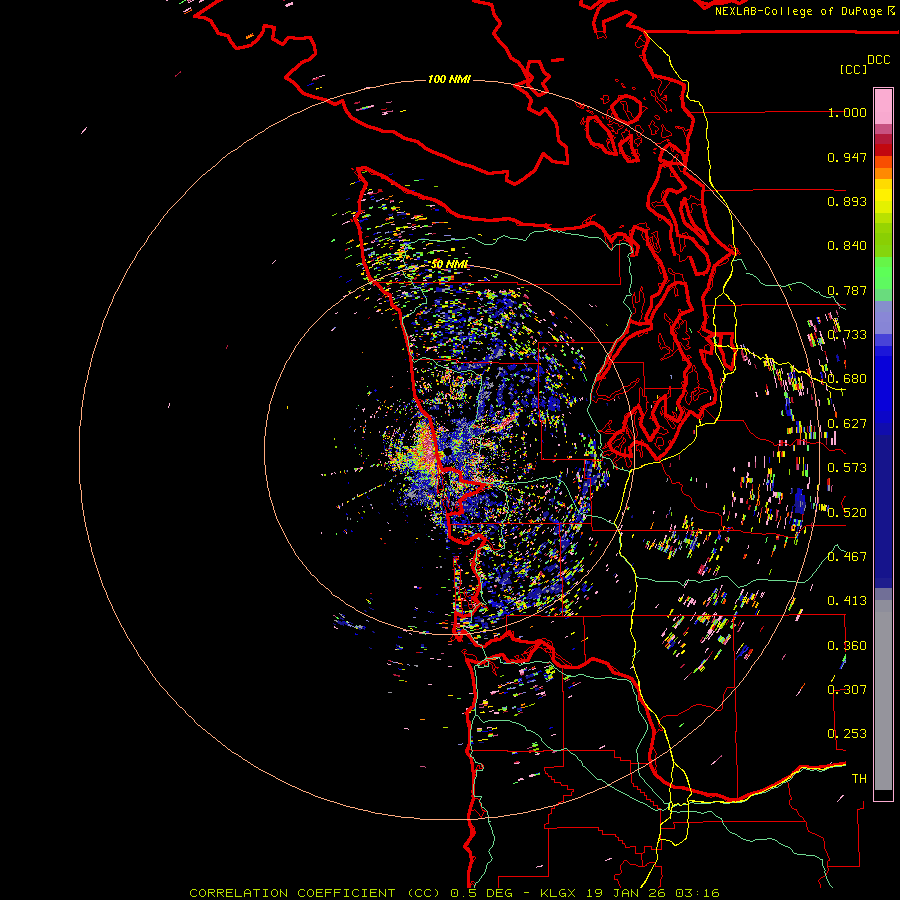The width and height of the screenshot is (900, 900).
Task: Select the 0.947 legend value
Action: pyautogui.click(x=847, y=157)
